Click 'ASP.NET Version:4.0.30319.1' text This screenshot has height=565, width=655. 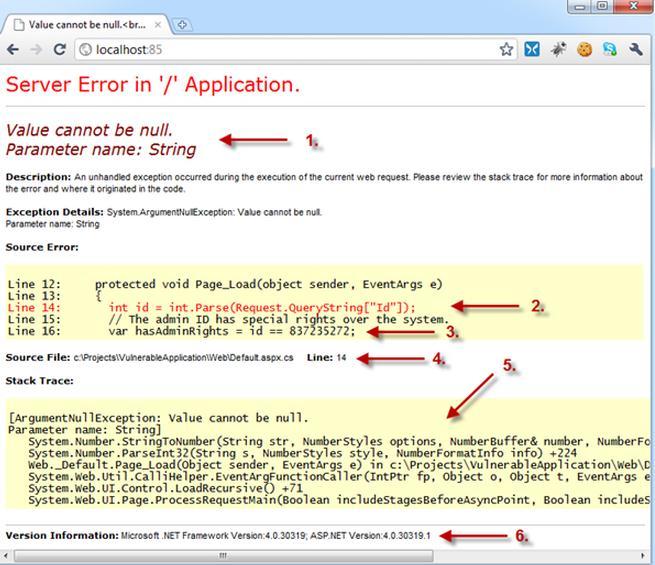370,535
